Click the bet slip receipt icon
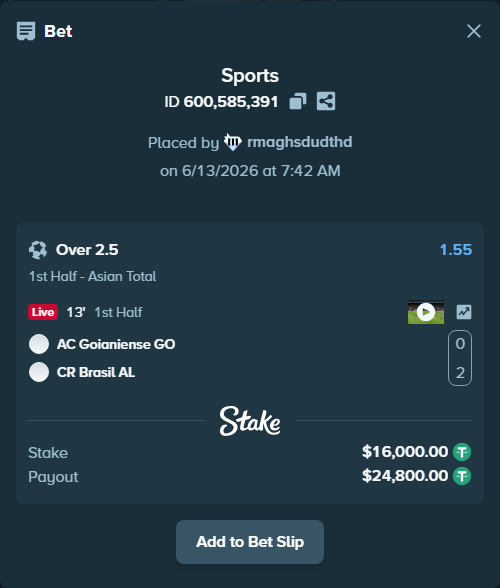The image size is (500, 588). 26,31
